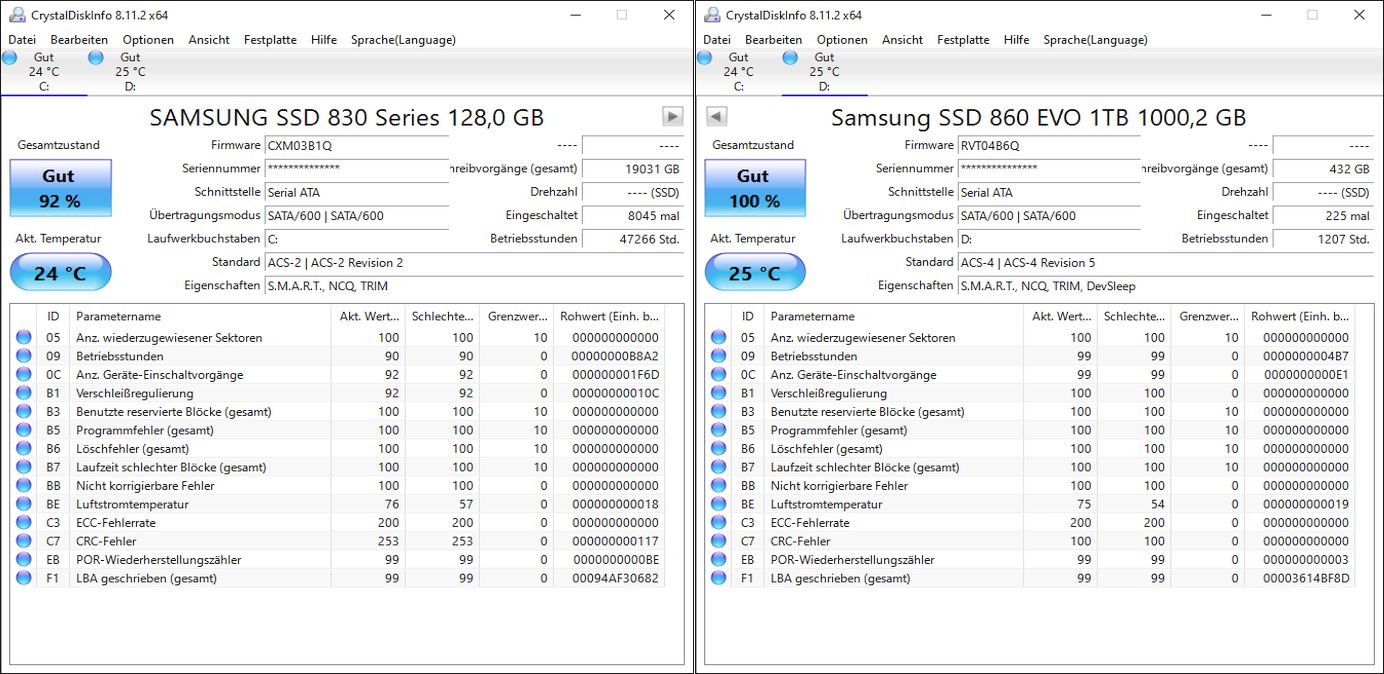Click CrystalDiskInfo app icon in right window title bar
The width and height of the screenshot is (1384, 674).
[711, 15]
